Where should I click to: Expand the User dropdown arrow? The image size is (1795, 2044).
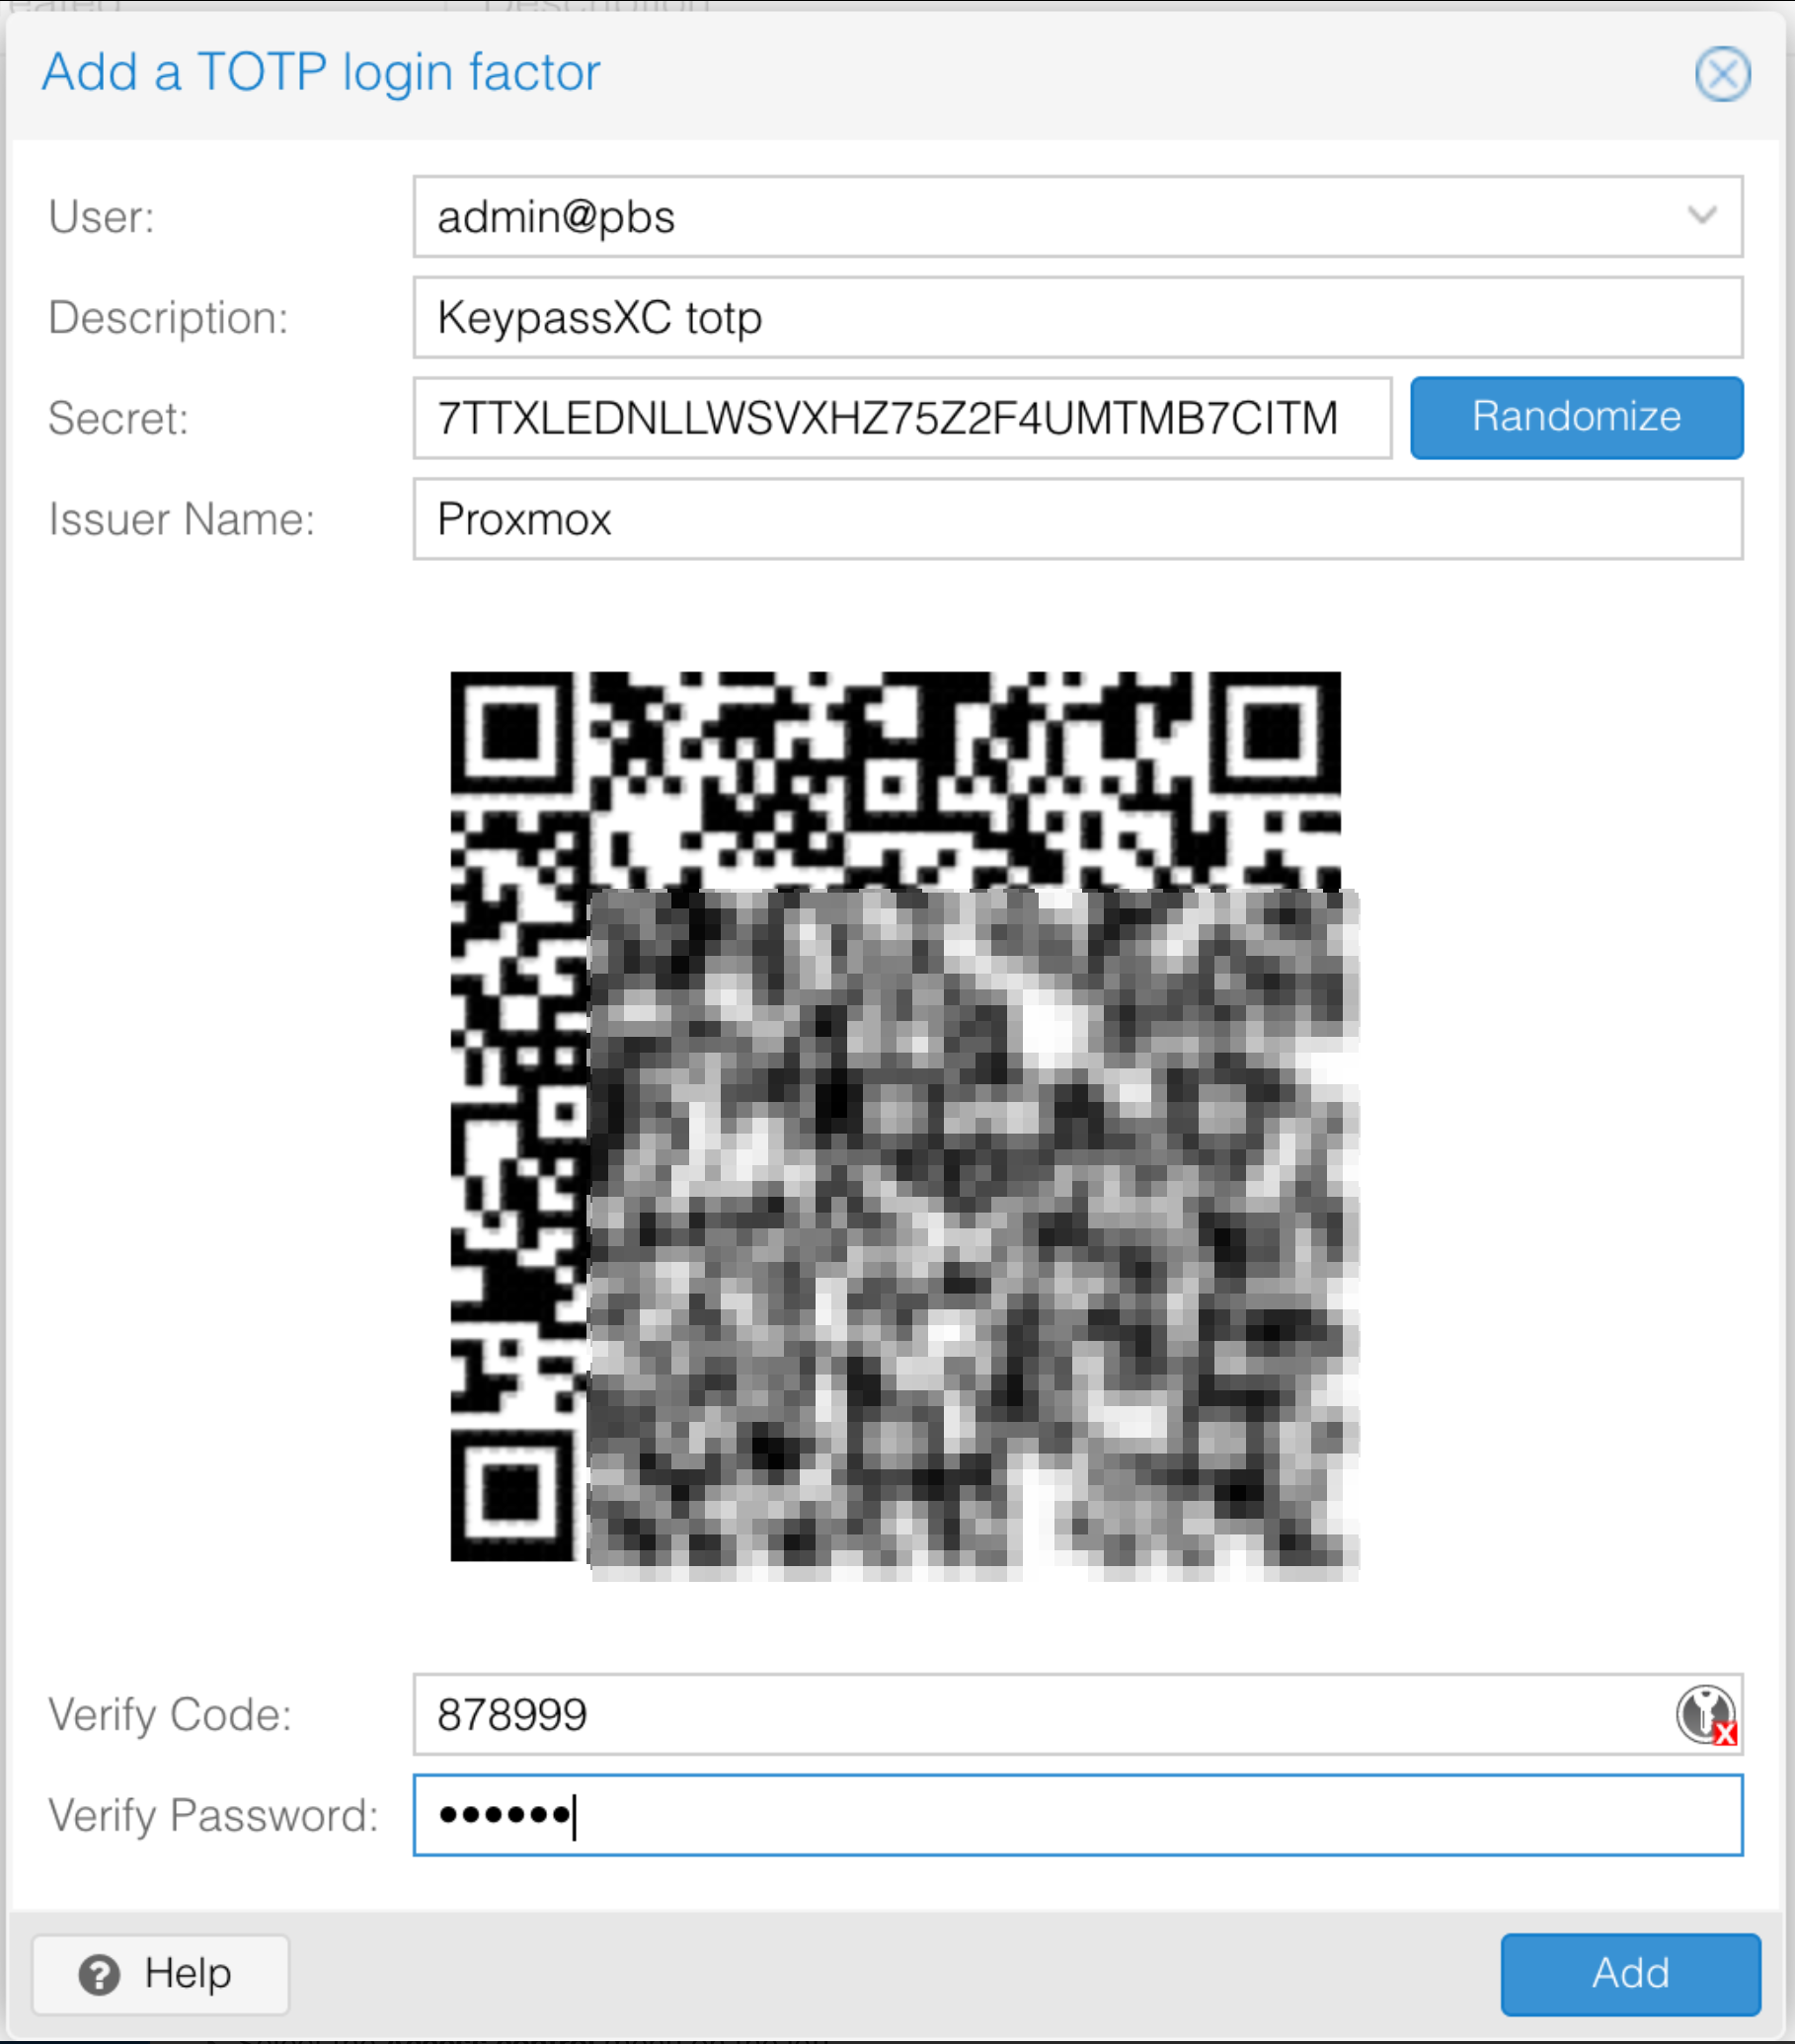[x=1702, y=216]
